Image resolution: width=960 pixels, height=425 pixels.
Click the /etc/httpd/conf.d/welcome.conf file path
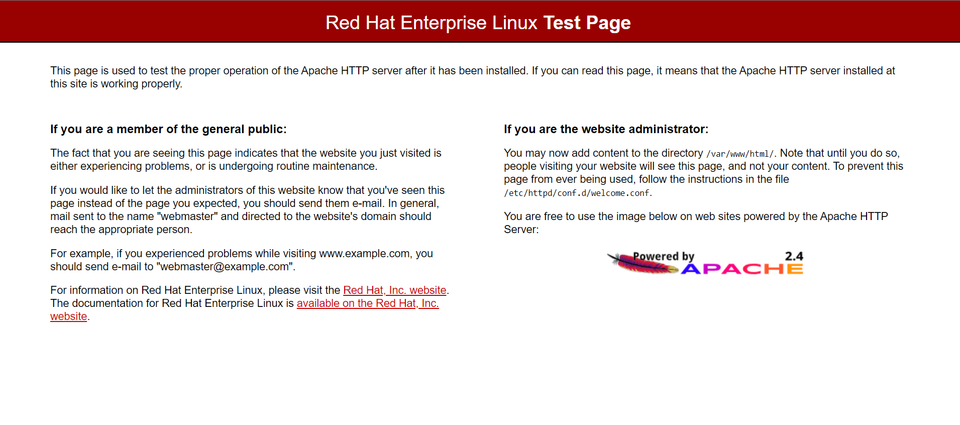pyautogui.click(x=577, y=192)
